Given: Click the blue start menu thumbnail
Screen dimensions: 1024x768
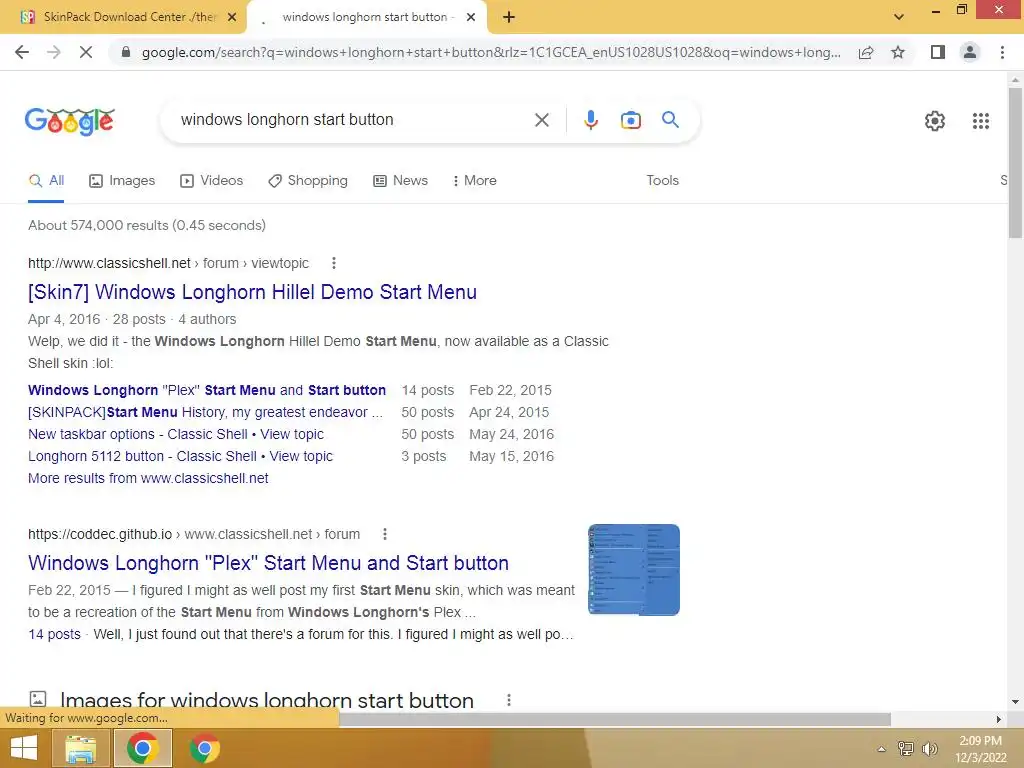Looking at the screenshot, I should click(x=633, y=569).
